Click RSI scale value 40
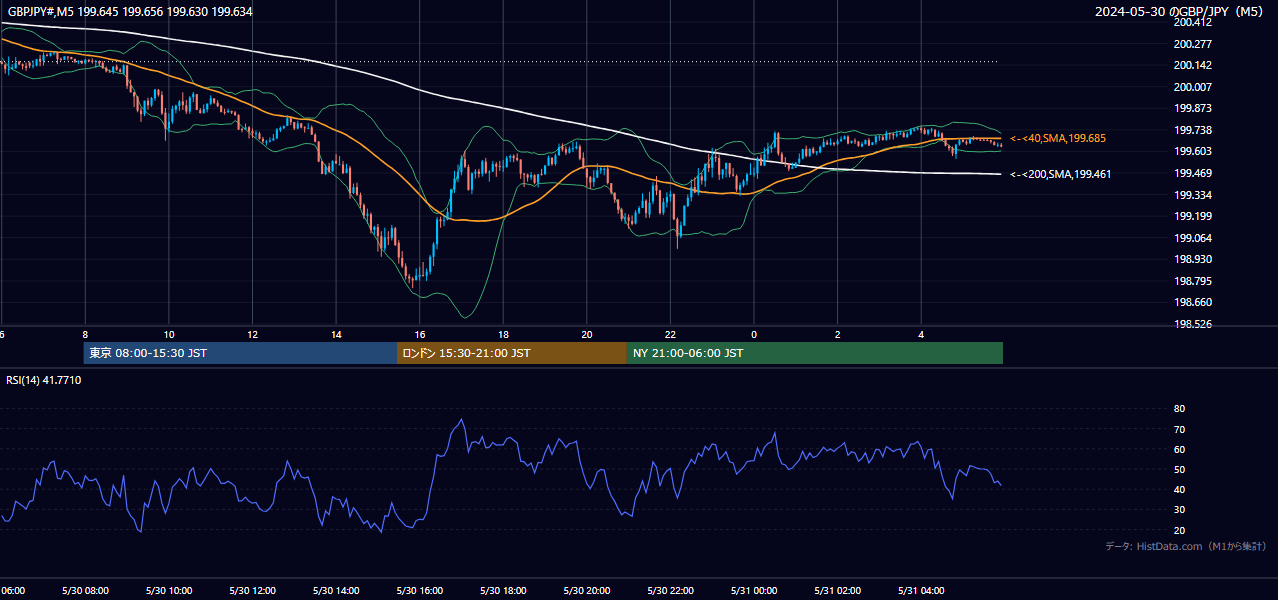 click(x=1179, y=490)
